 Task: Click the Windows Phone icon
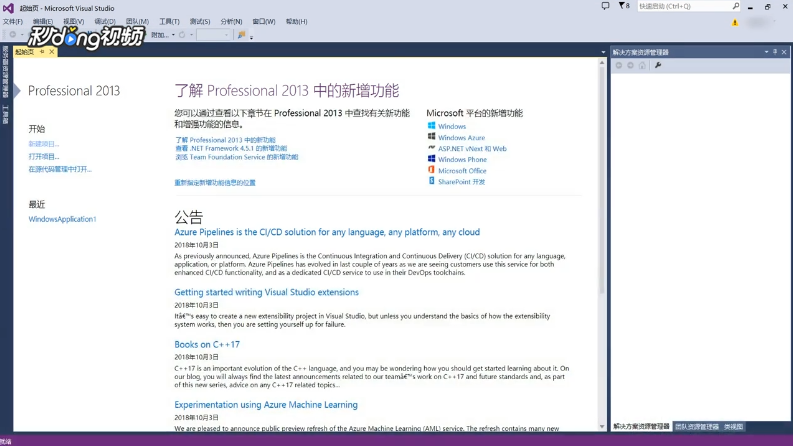click(x=431, y=159)
